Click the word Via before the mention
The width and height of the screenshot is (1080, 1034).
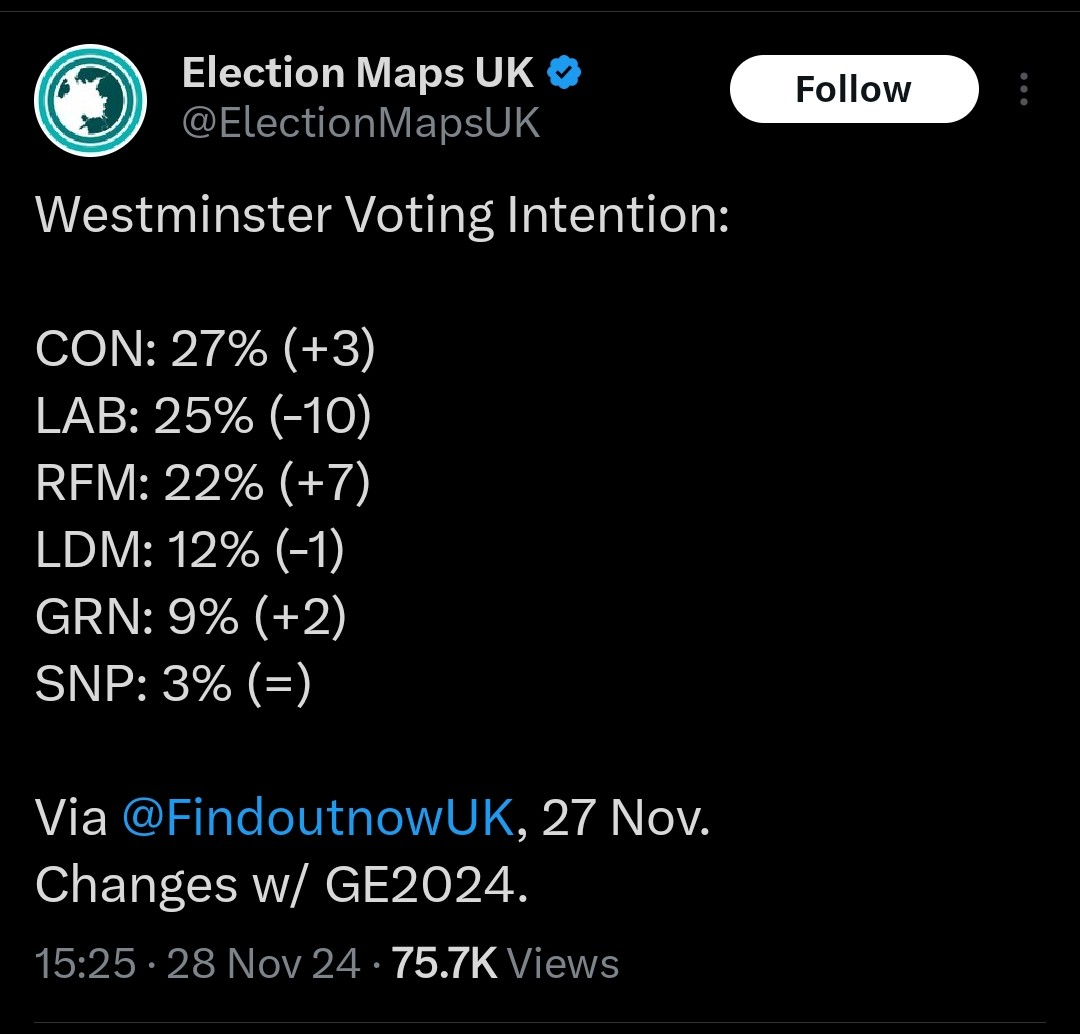click(x=72, y=819)
